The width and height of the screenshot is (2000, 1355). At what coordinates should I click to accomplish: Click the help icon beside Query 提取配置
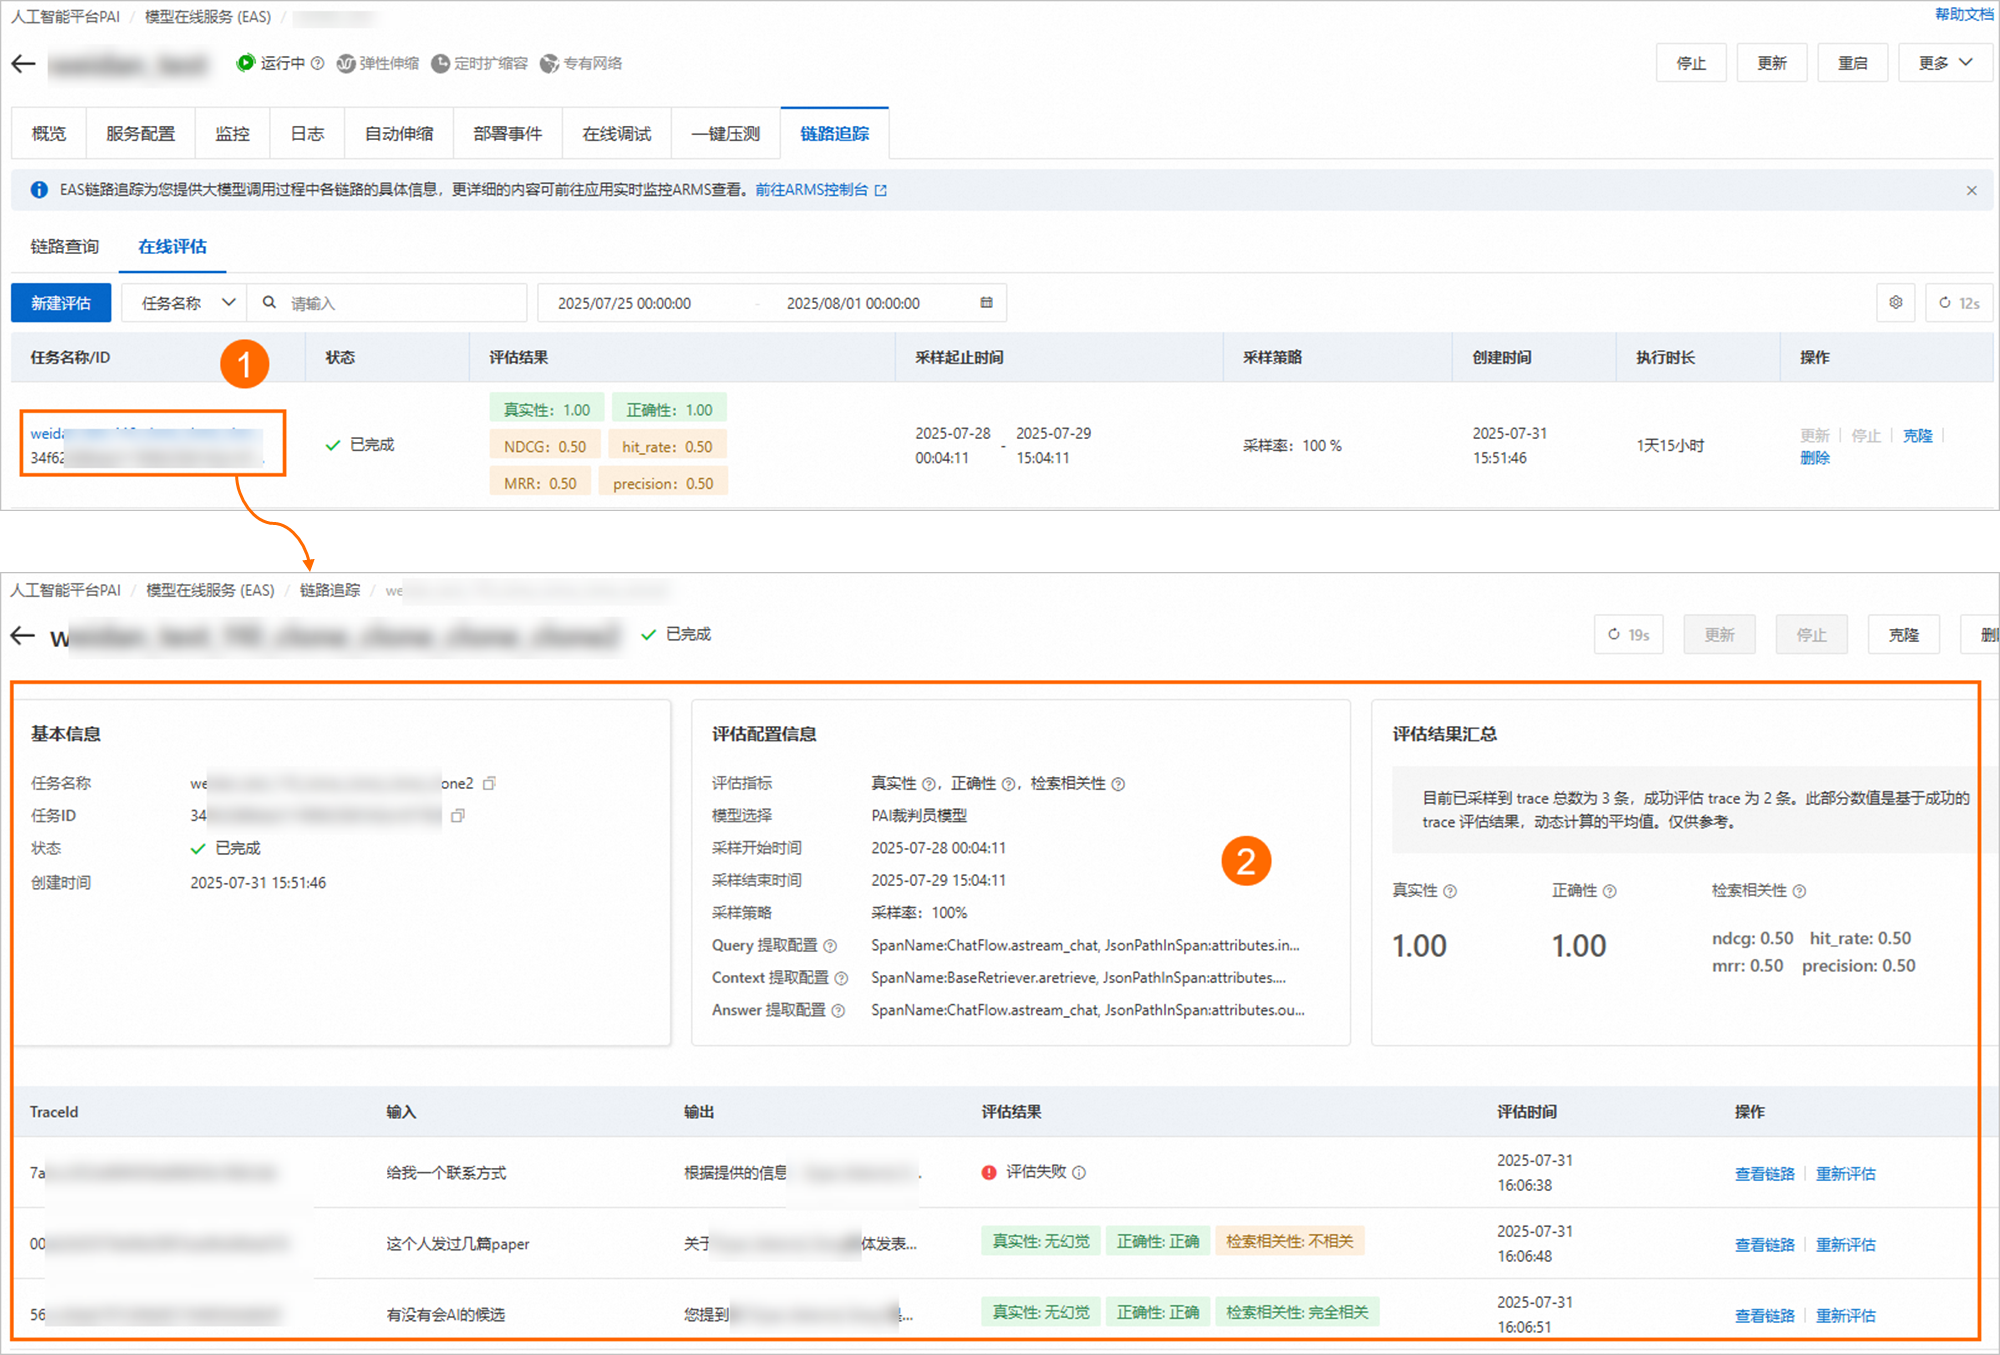(830, 946)
